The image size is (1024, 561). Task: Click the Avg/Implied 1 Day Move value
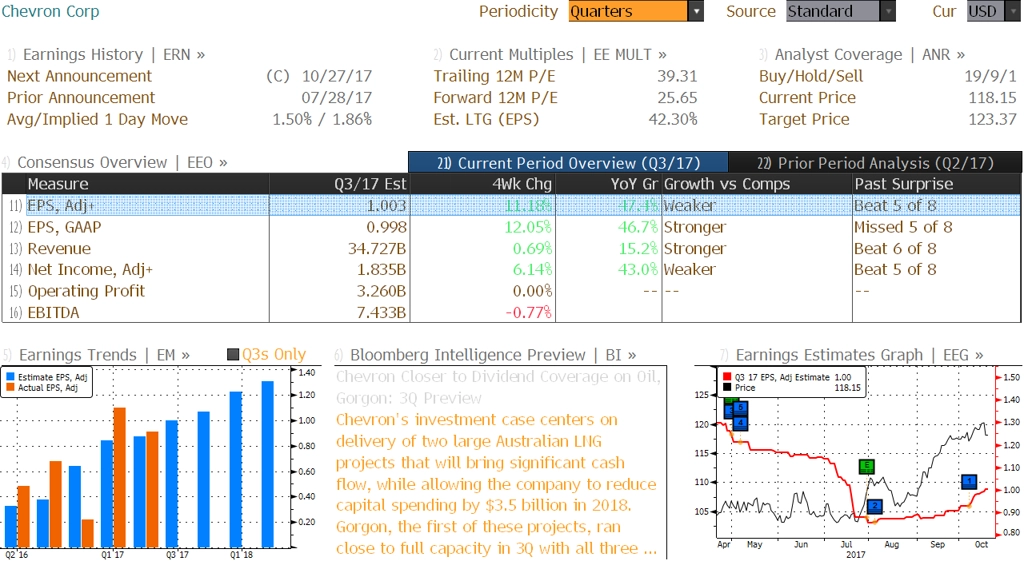pos(322,120)
